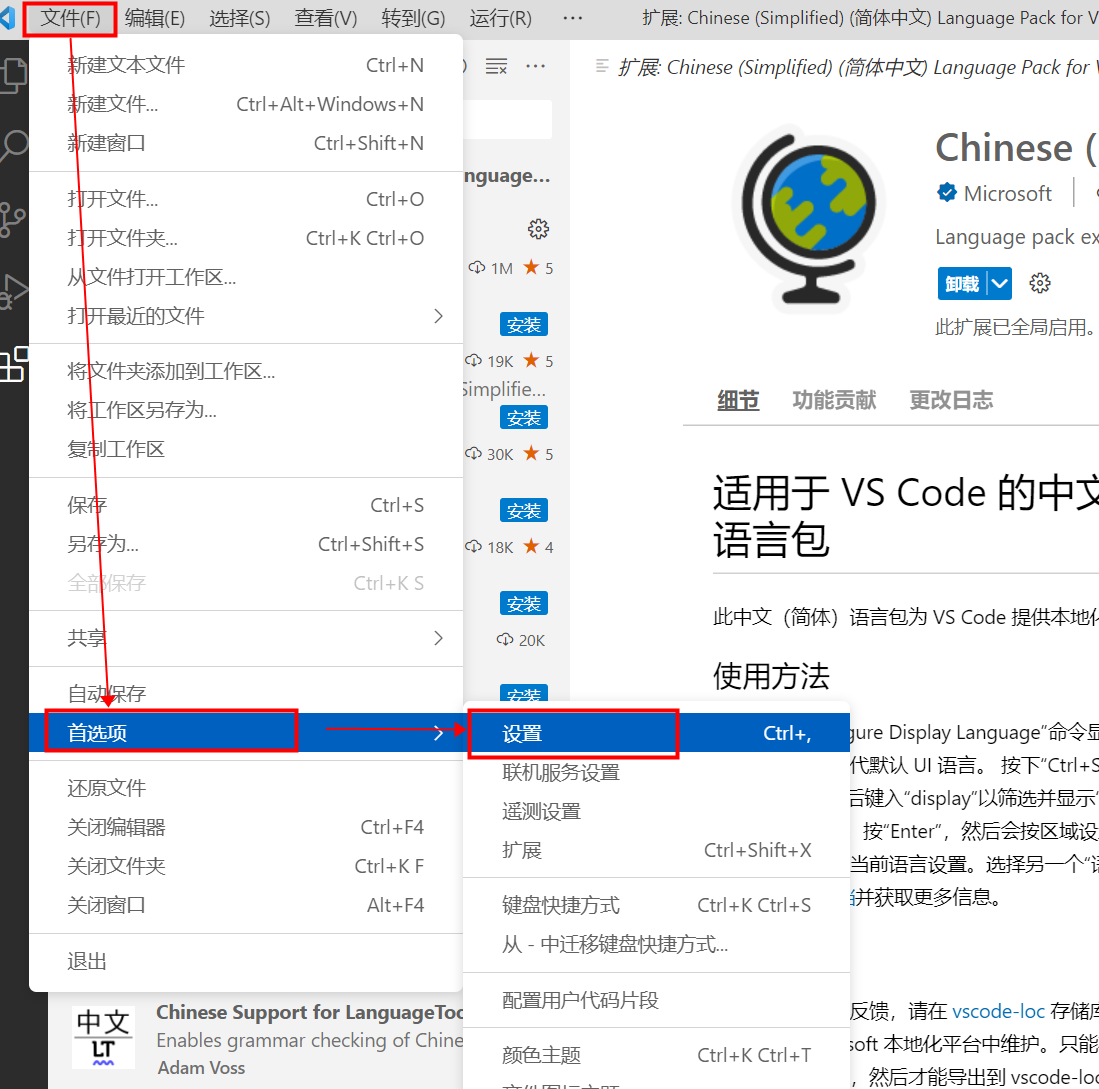Choose 复制工作区 menu entry
The width and height of the screenshot is (1099, 1089).
coord(245,450)
